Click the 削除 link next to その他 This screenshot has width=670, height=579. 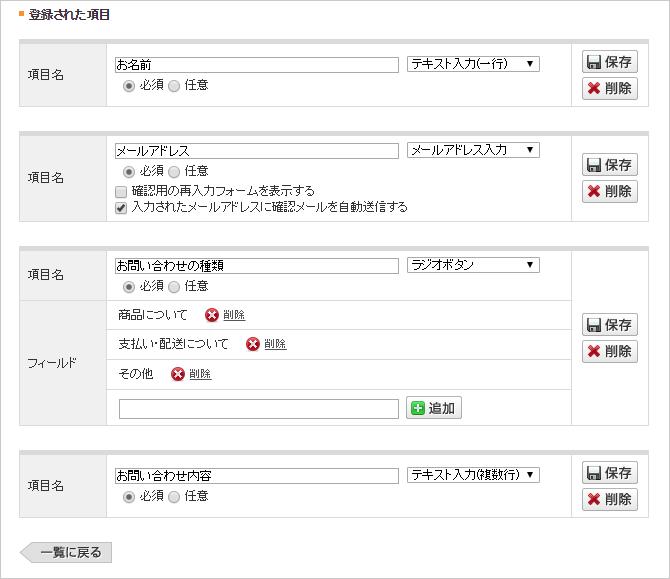click(200, 374)
